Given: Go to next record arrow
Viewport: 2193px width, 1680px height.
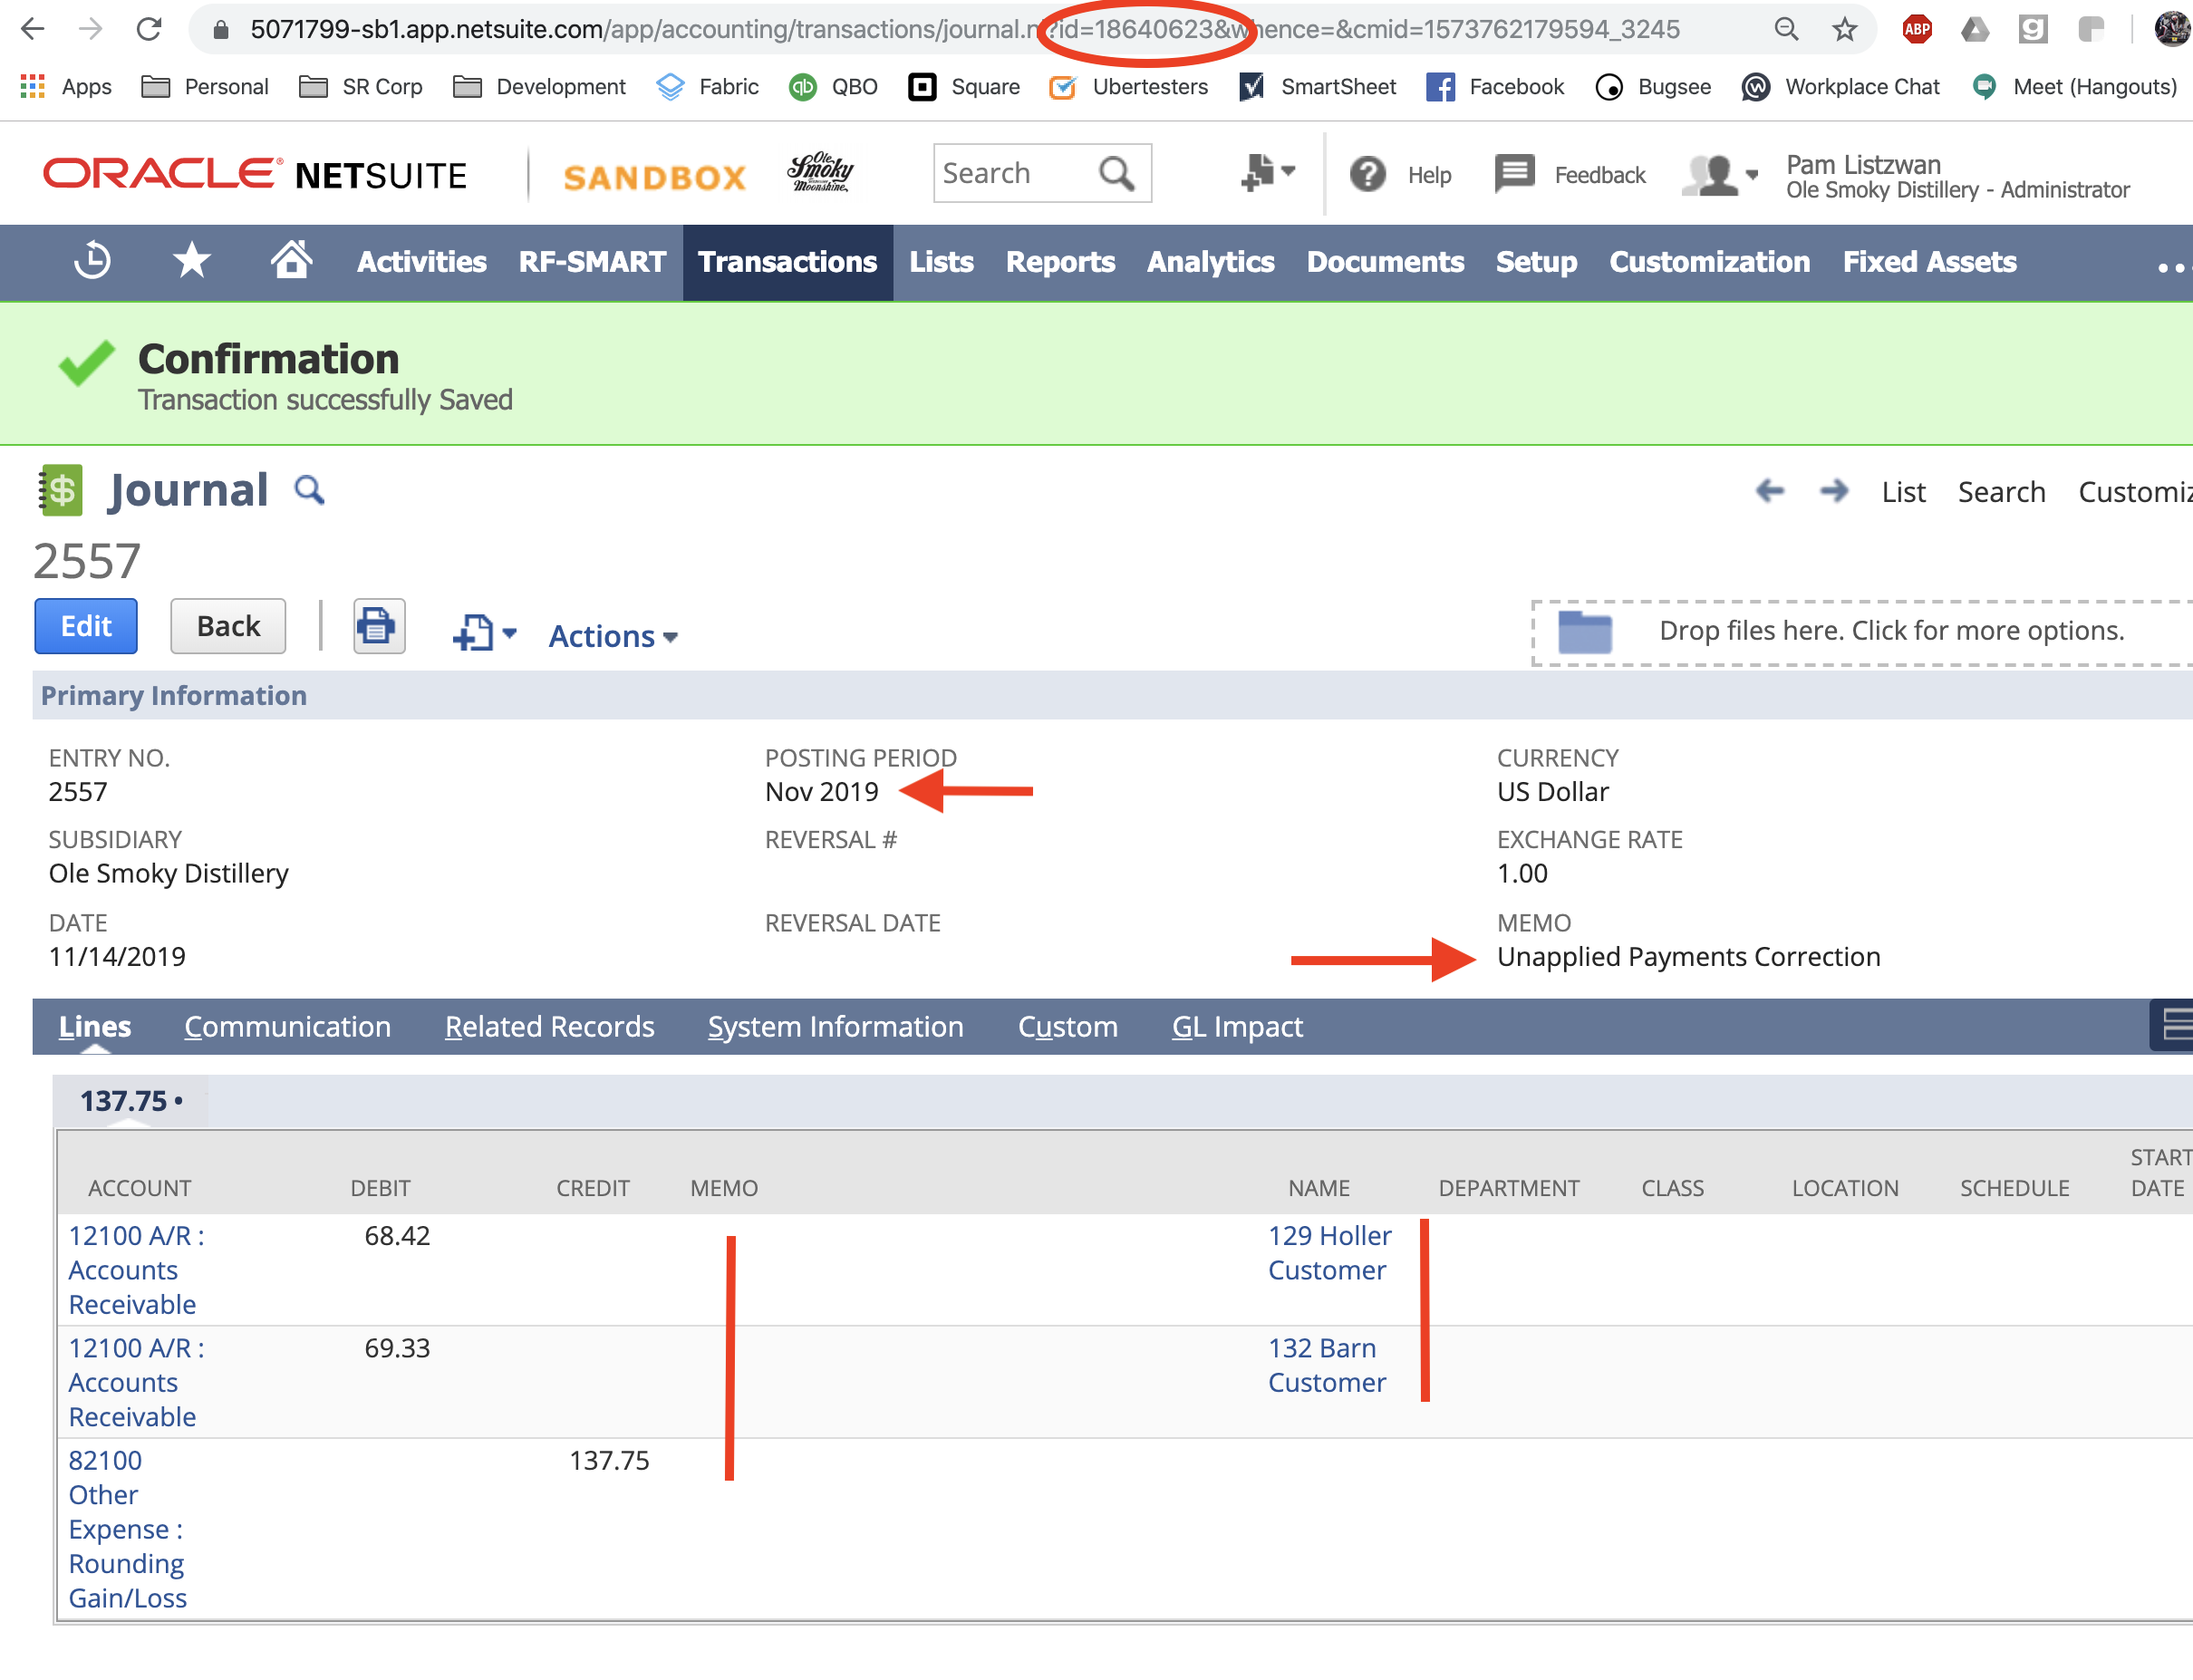Looking at the screenshot, I should coord(1833,491).
